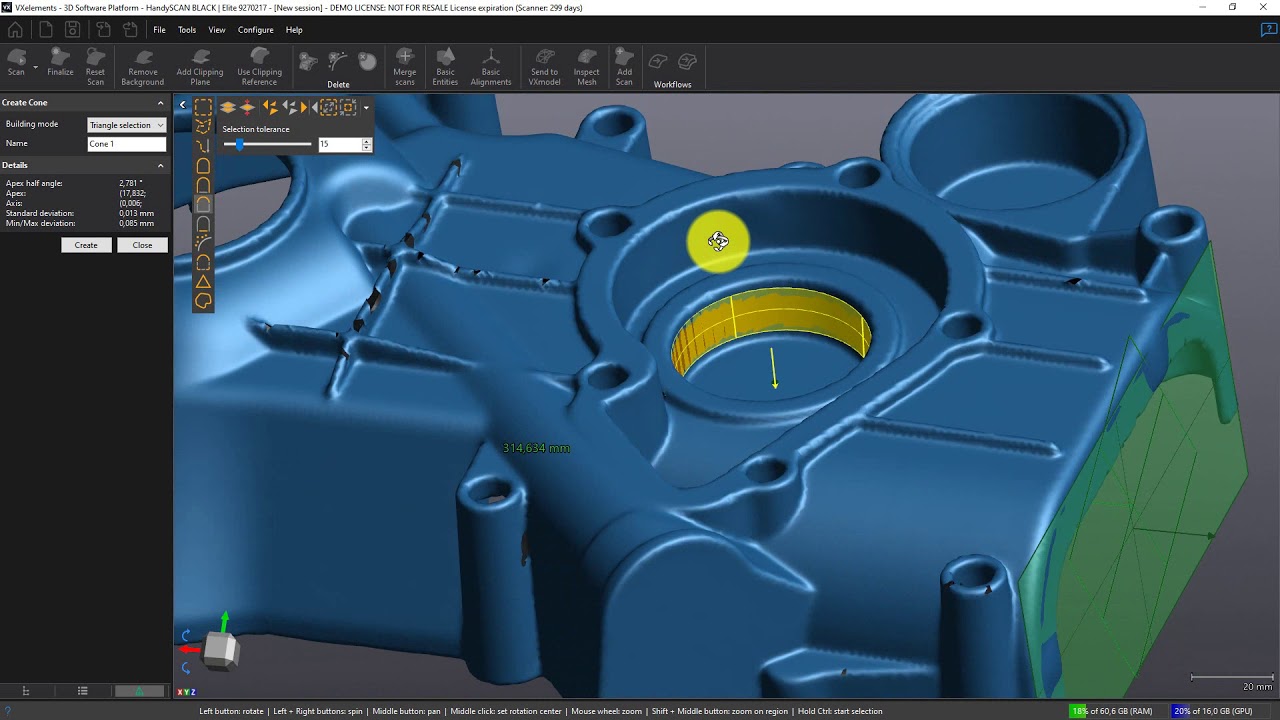Click the Selection tolerance slider handle
Image resolution: width=1280 pixels, height=720 pixels.
click(240, 145)
